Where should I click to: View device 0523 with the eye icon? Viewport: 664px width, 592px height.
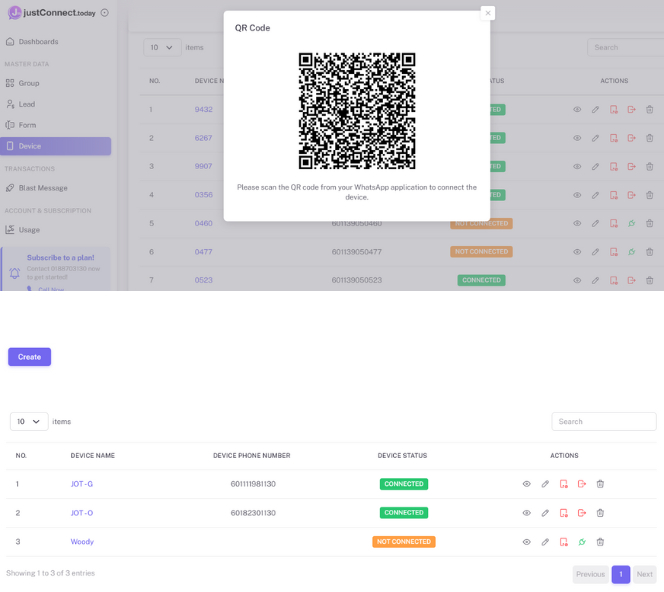(x=577, y=280)
